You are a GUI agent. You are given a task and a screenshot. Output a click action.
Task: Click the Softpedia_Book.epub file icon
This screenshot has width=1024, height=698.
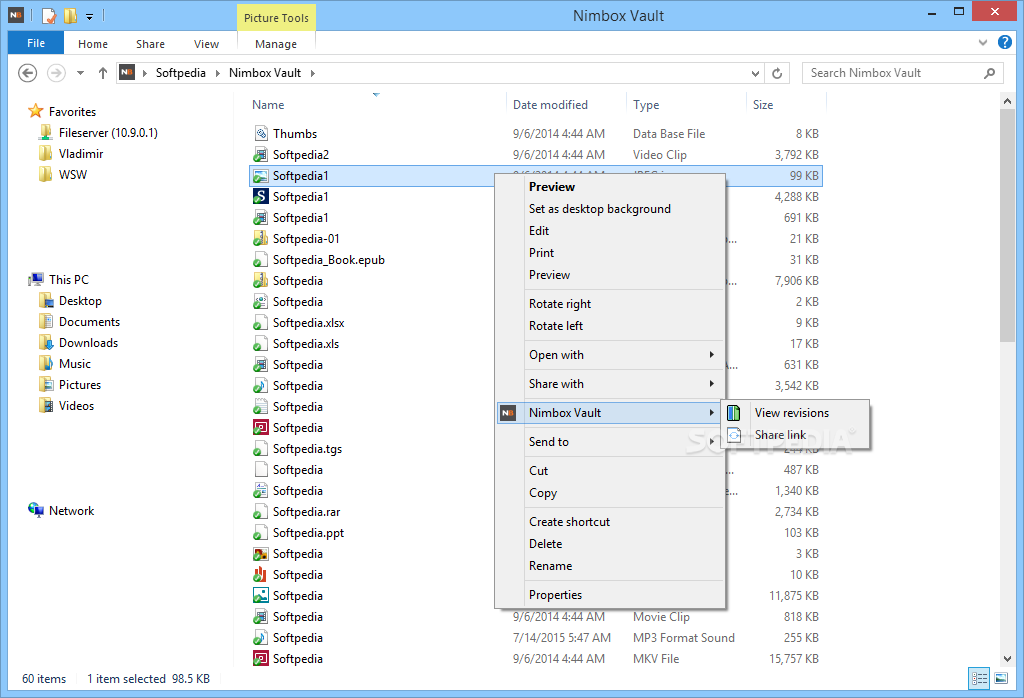coord(261,260)
